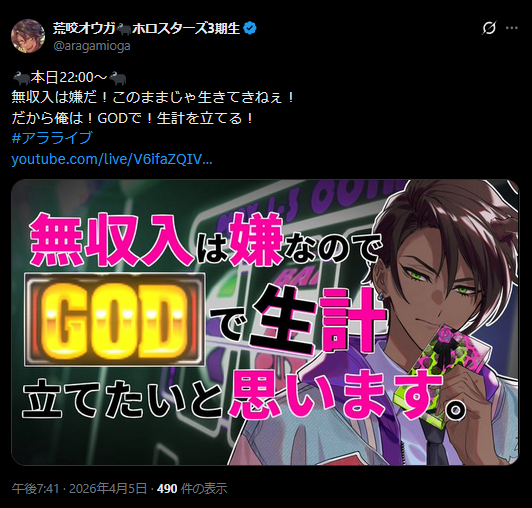Open 荒咬オウガ's profile avatar picture
The width and height of the screenshot is (532, 508).
pos(28,36)
